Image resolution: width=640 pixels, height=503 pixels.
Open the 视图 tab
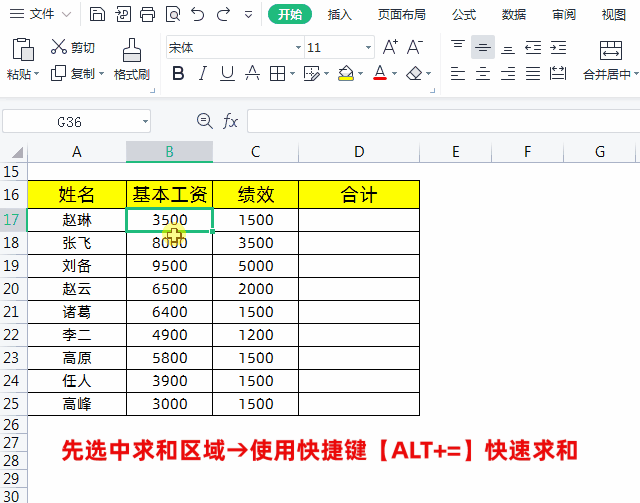(x=614, y=15)
